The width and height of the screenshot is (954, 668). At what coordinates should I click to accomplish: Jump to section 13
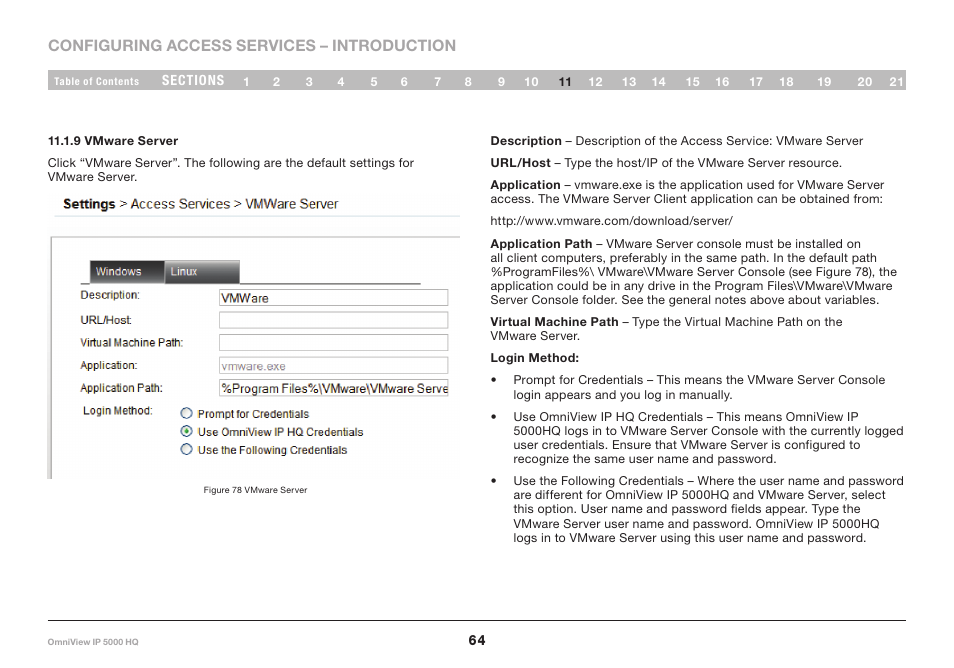628,82
